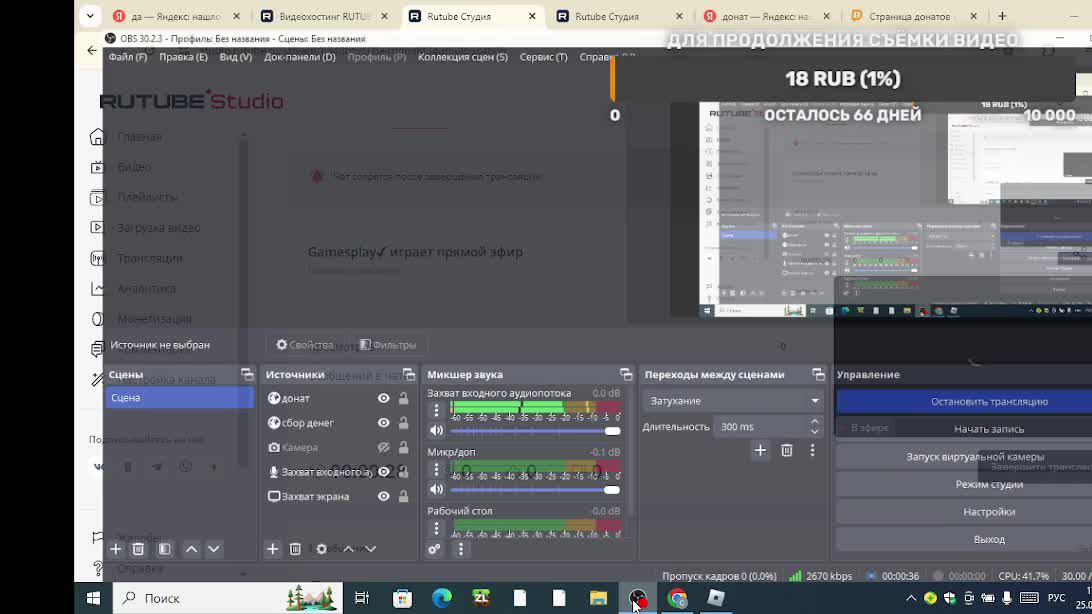The image size is (1092, 614).
Task: Open three-dot menu for Захват входного аудиопотока channel
Action: coord(437,411)
